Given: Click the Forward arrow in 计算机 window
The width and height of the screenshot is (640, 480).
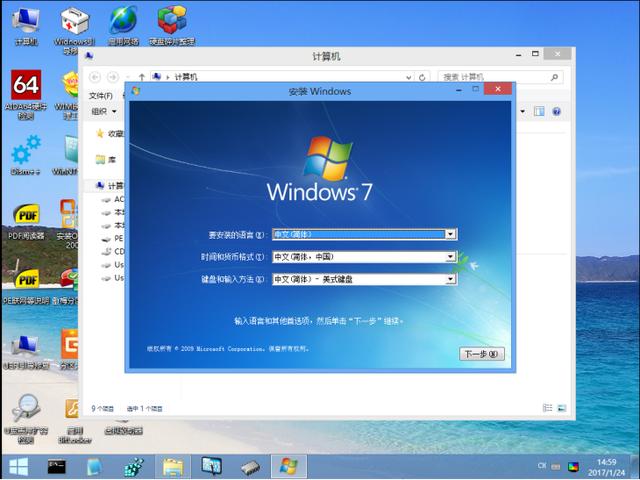Looking at the screenshot, I should click(113, 77).
